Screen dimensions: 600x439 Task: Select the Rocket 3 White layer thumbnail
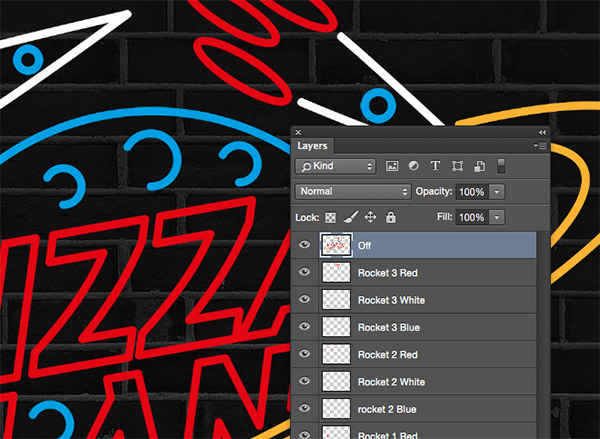tap(336, 300)
